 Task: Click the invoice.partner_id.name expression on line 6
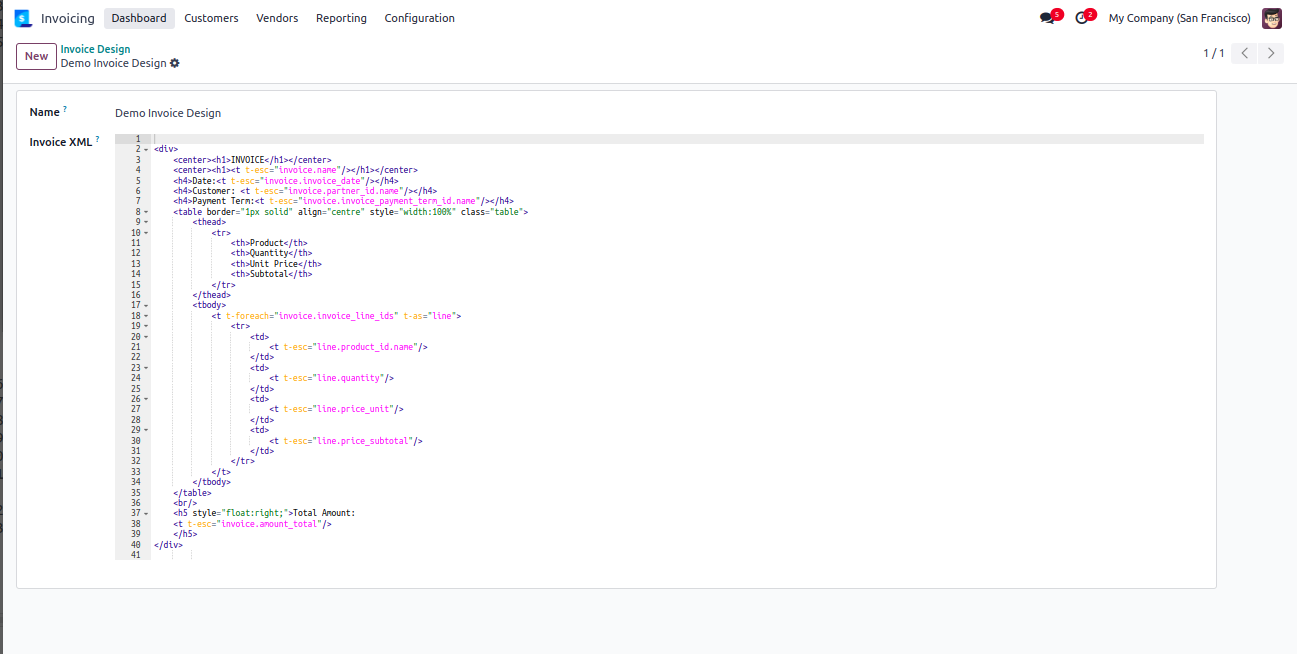click(x=343, y=191)
